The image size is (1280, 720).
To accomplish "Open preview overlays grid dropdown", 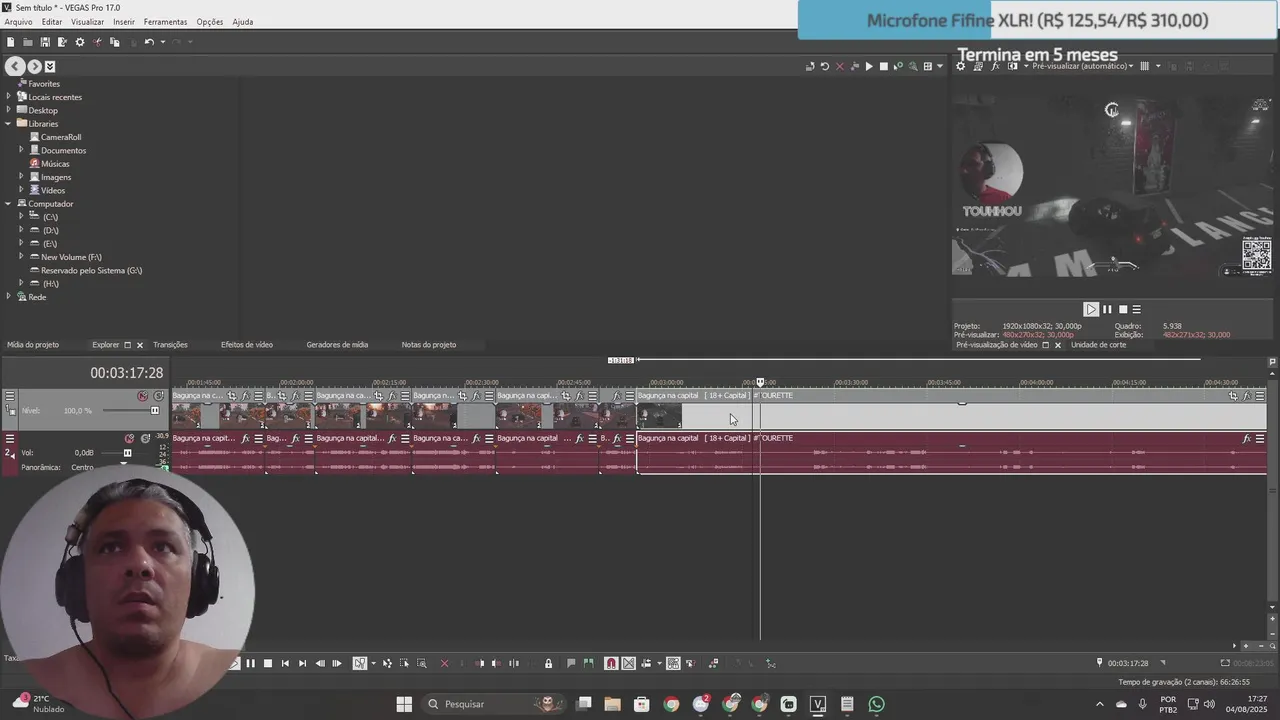I will tap(1157, 66).
